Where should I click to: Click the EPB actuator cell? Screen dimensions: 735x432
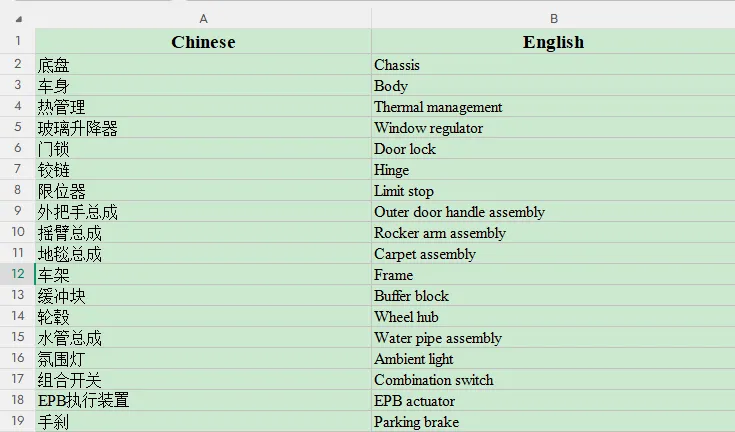click(x=553, y=401)
